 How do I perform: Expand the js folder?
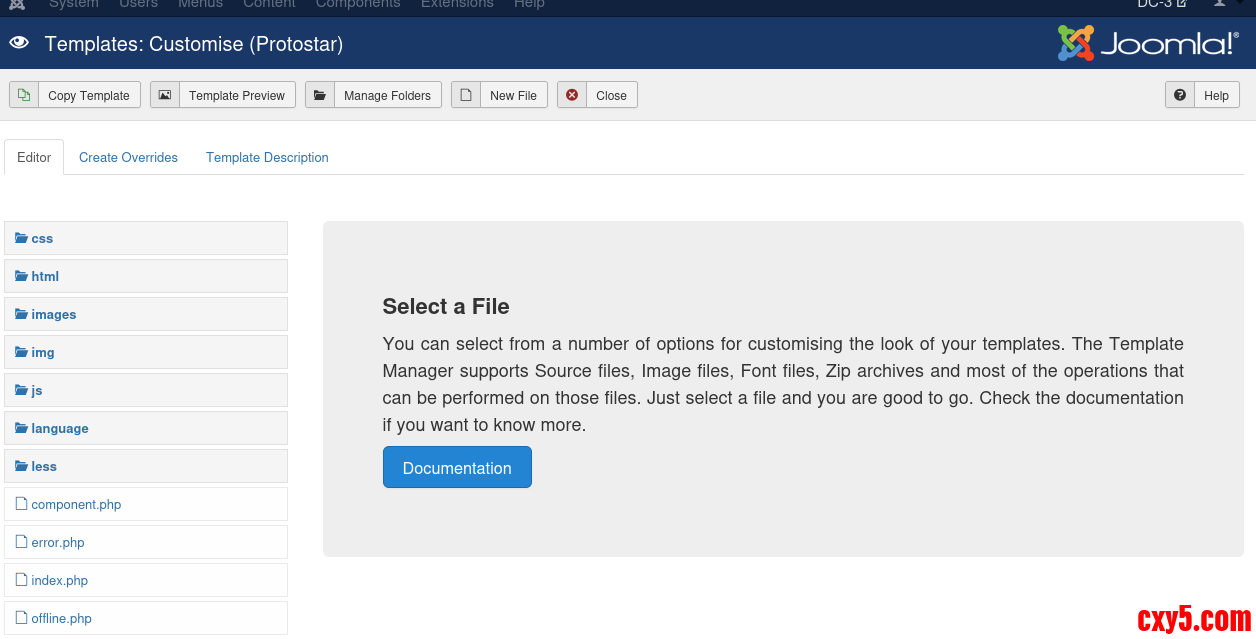(37, 390)
